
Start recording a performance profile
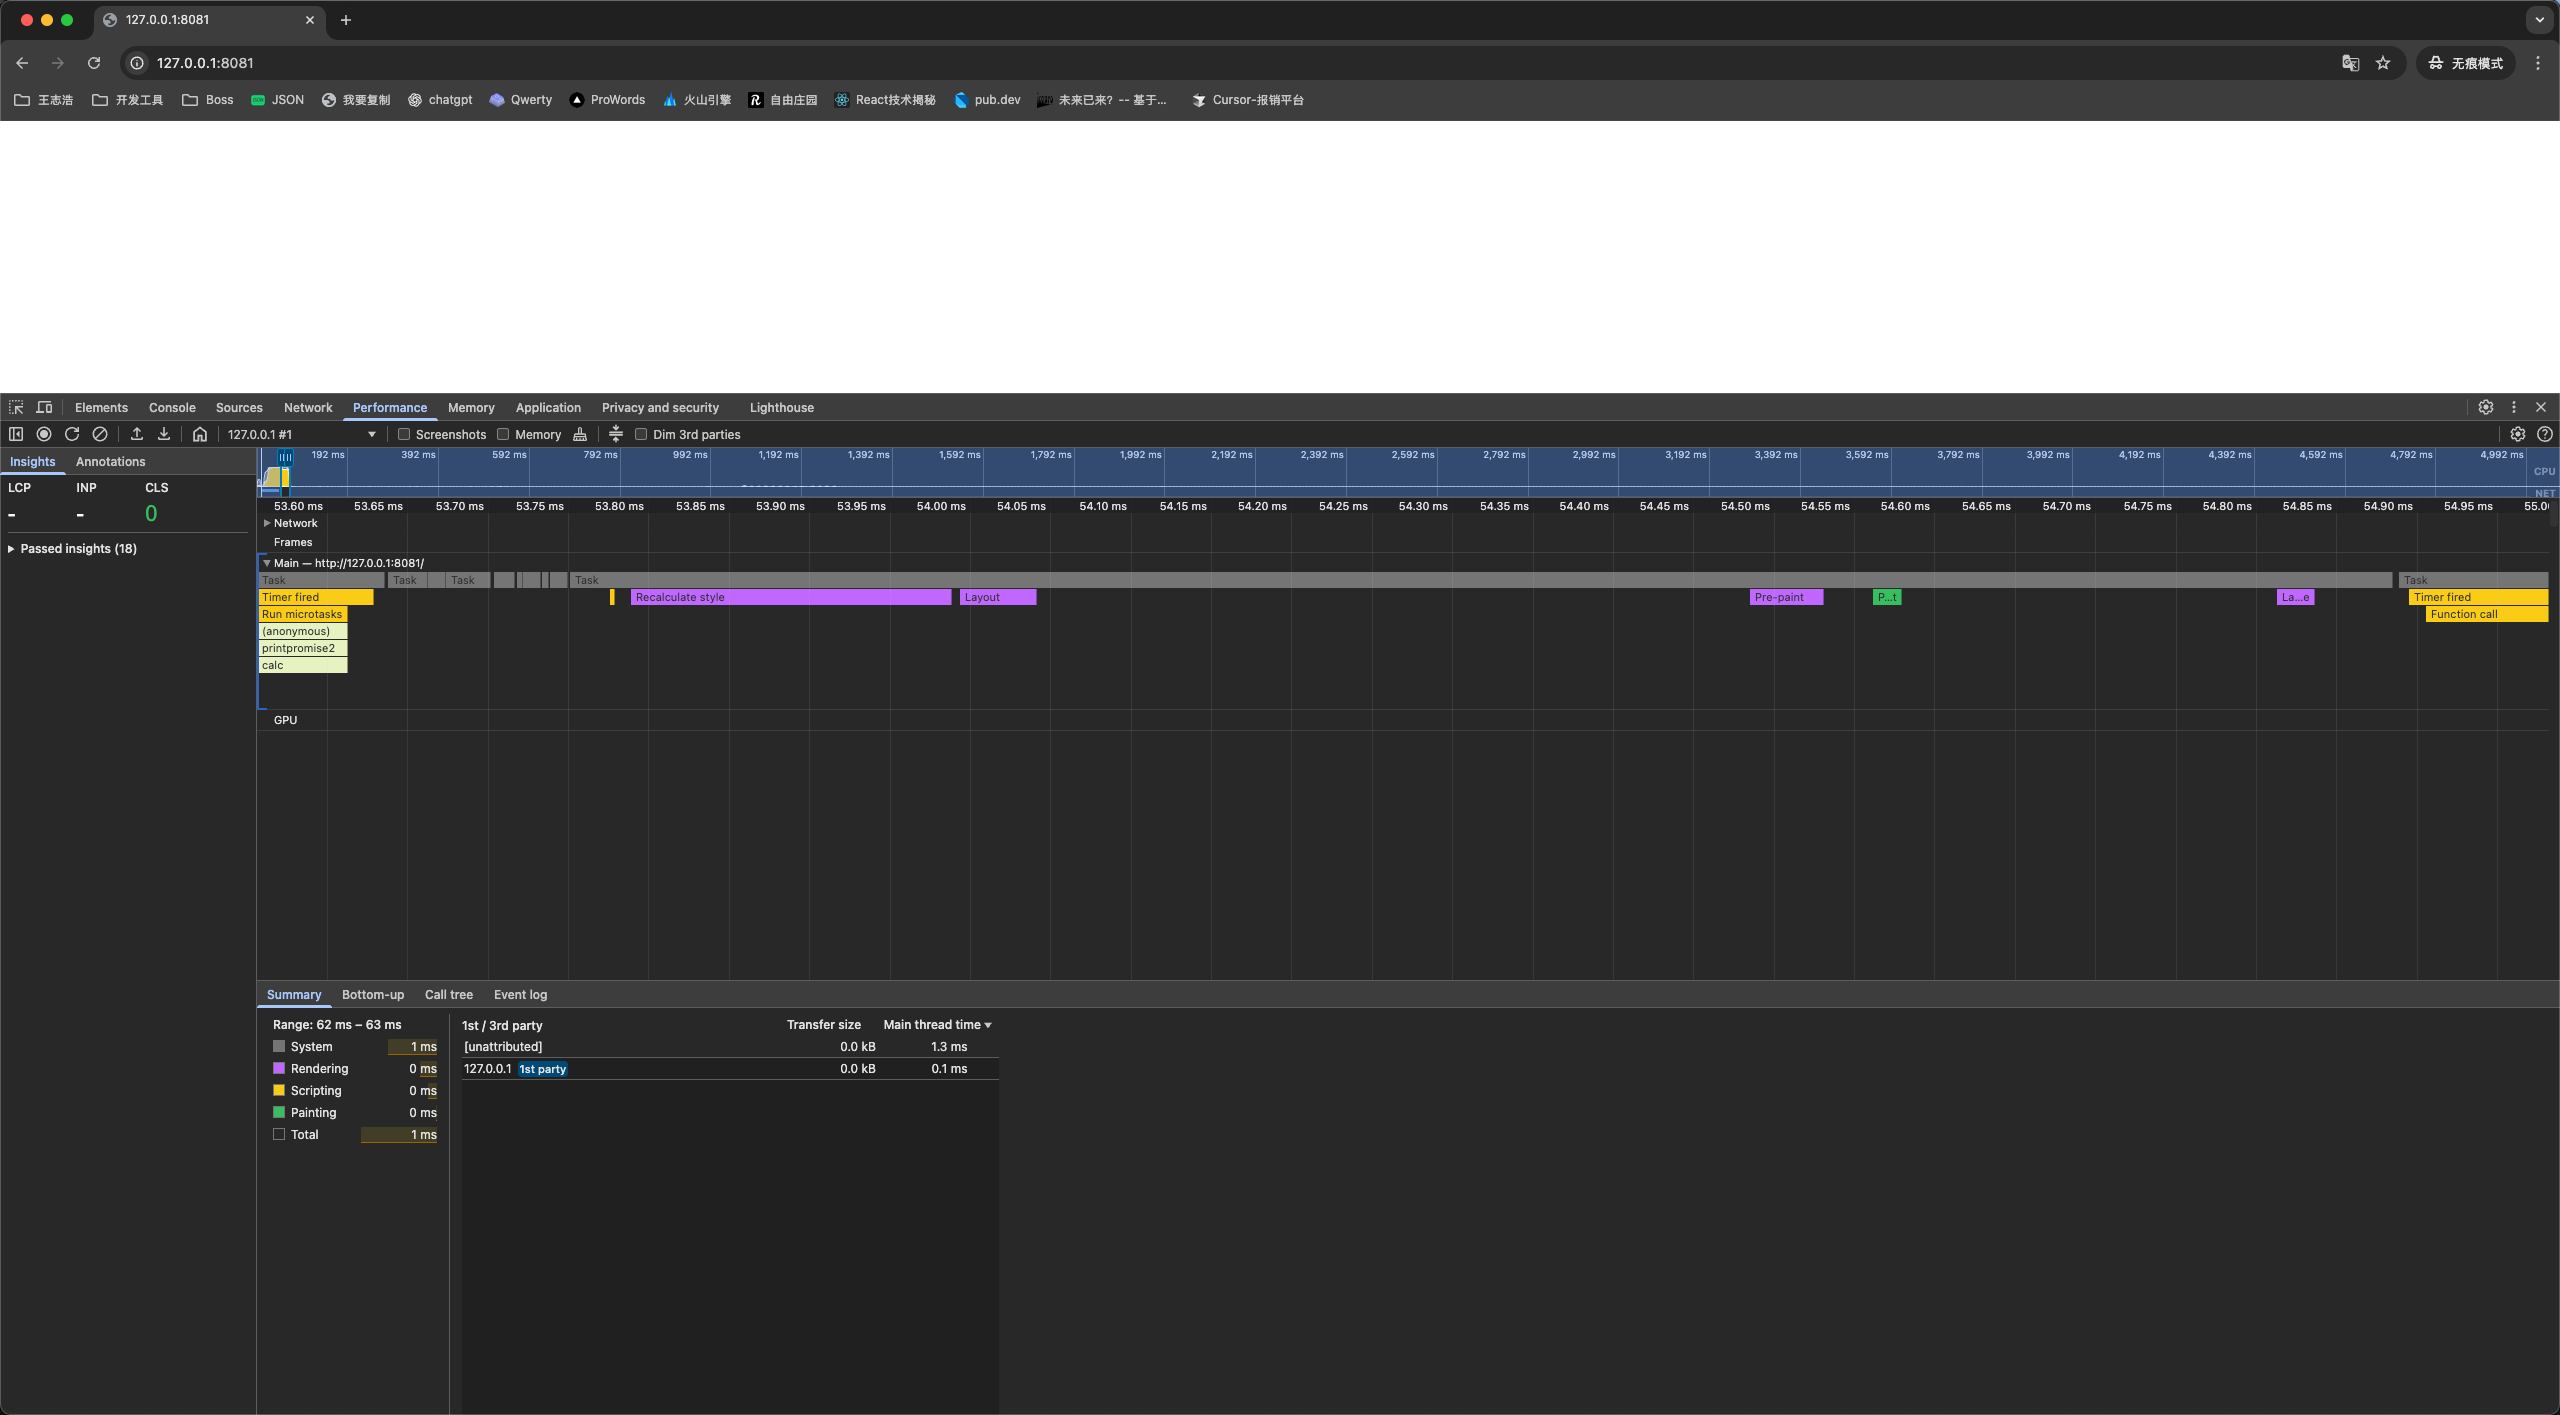[x=44, y=434]
